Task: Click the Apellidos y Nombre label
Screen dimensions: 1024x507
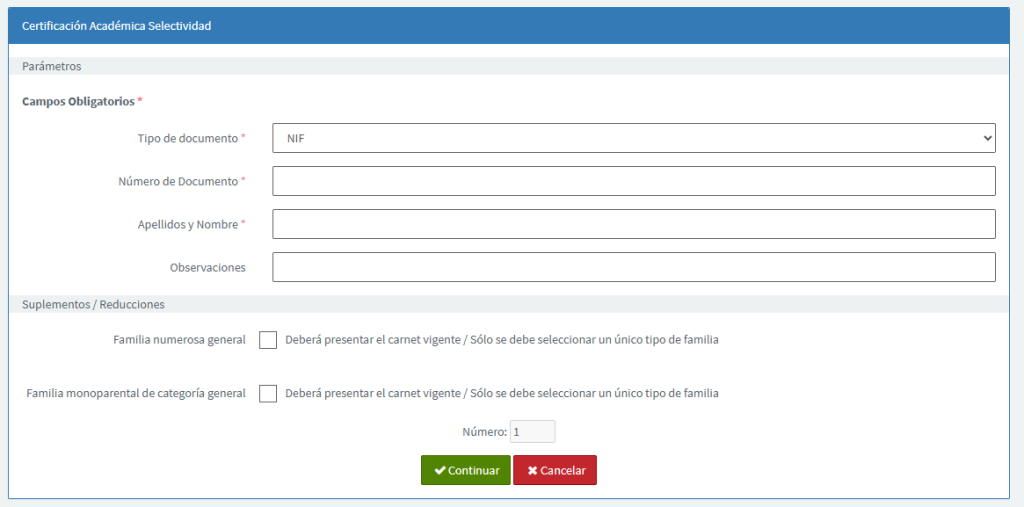Action: (x=188, y=224)
